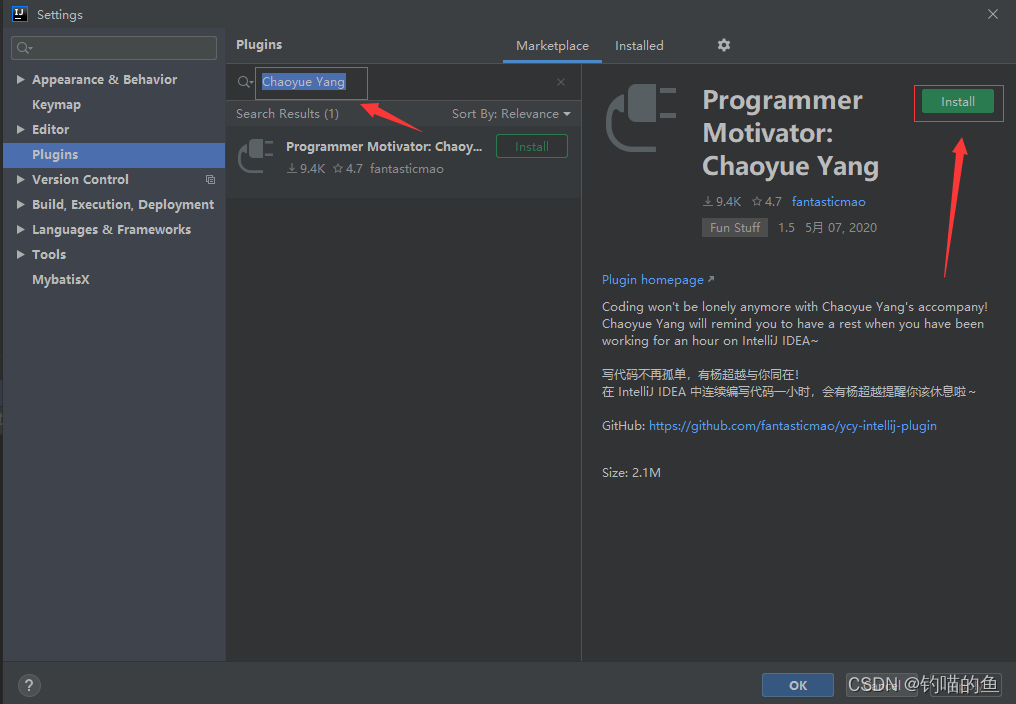Open the GitHub ycy-intellij-plugin link
The height and width of the screenshot is (704, 1016).
792,425
